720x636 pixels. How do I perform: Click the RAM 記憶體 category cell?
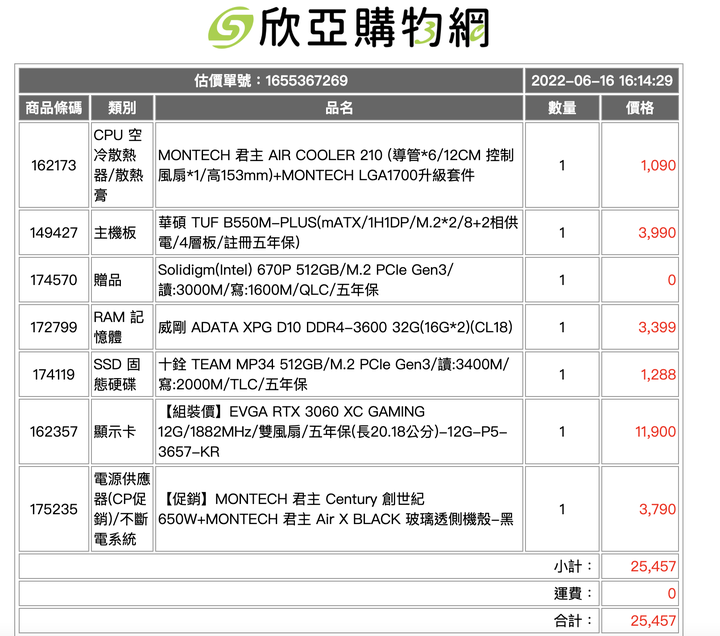[x=122, y=327]
